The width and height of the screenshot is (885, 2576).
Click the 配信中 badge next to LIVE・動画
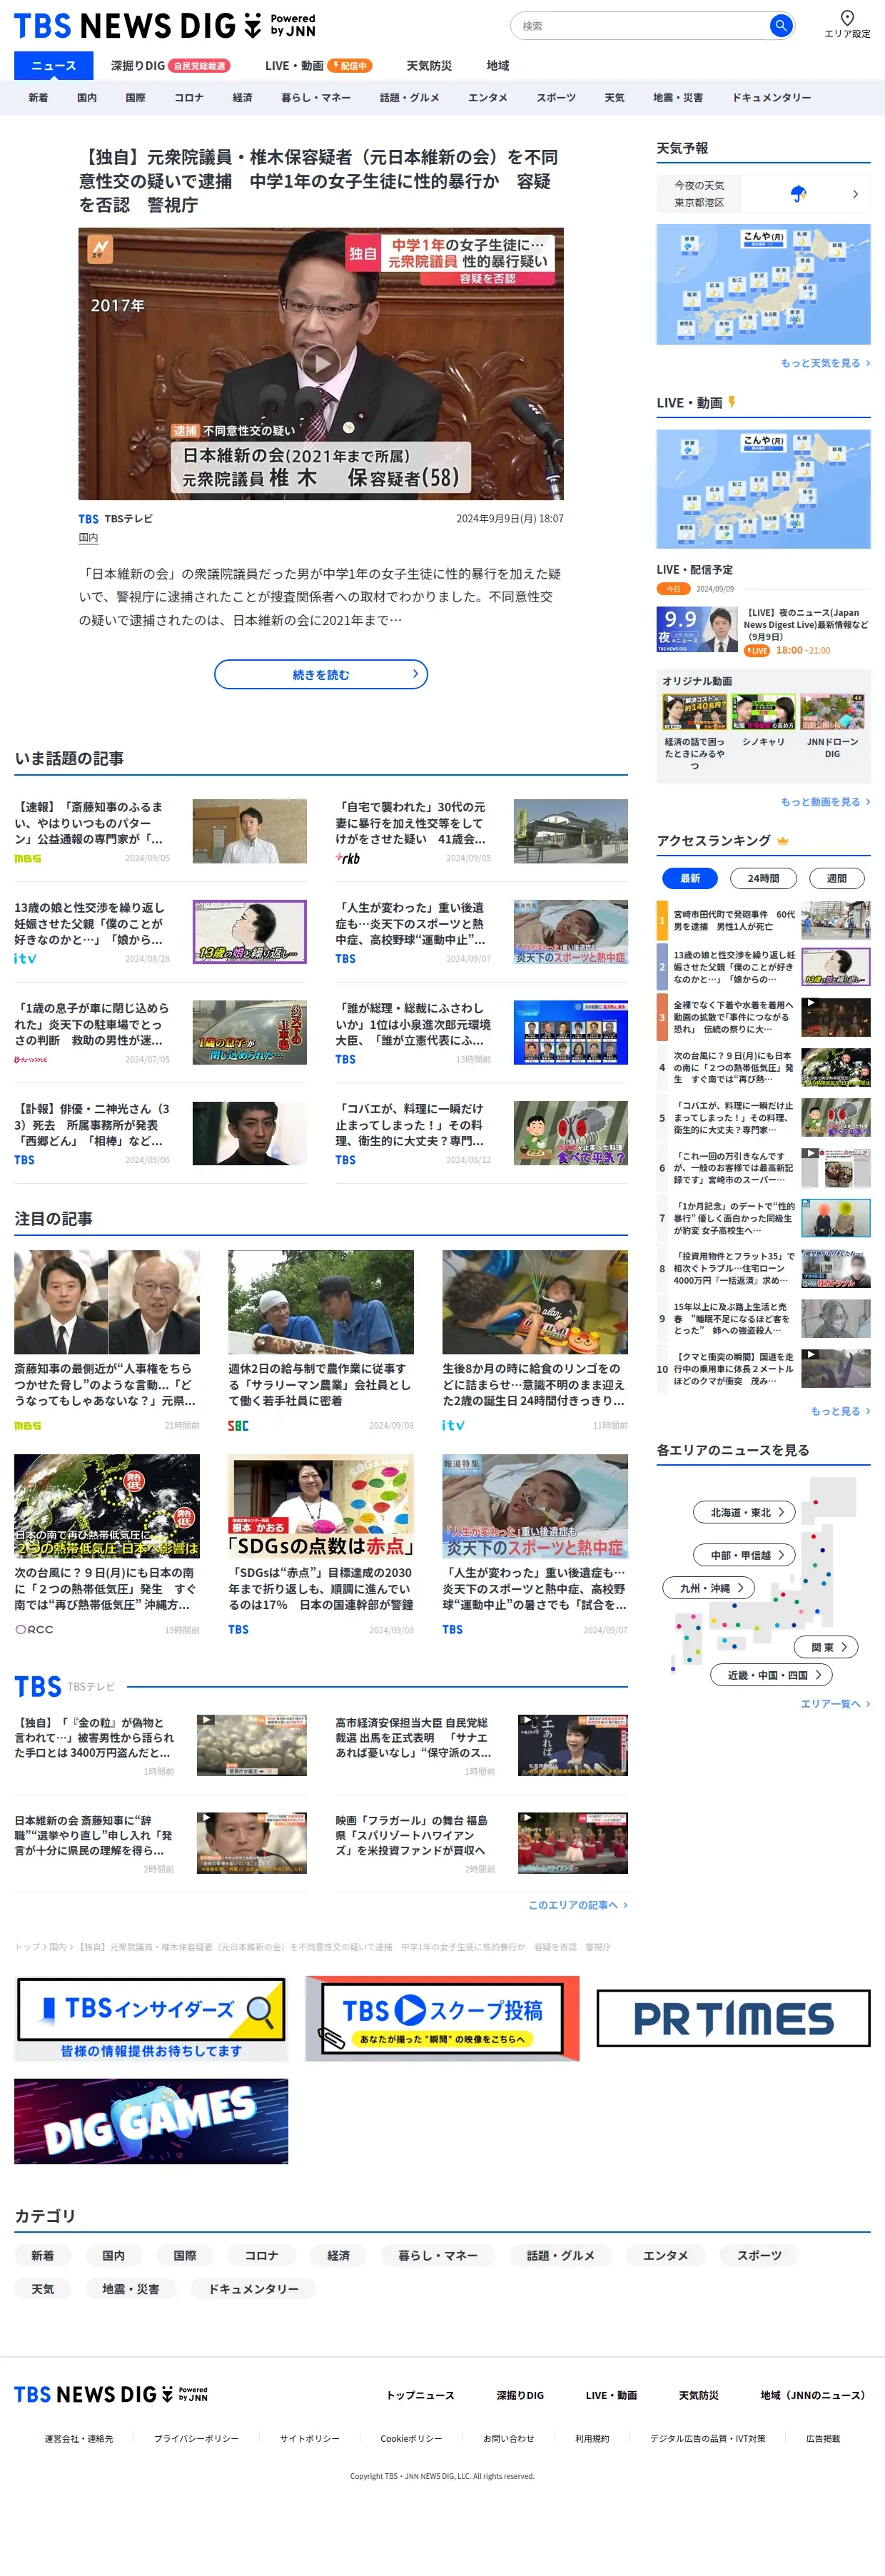coord(350,66)
